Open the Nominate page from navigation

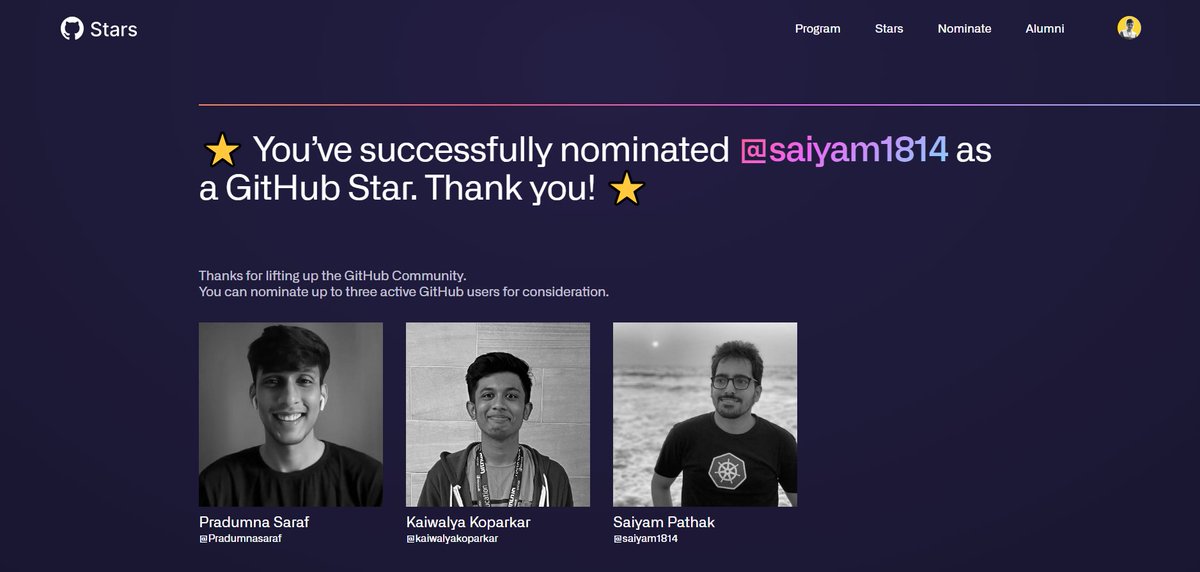964,29
